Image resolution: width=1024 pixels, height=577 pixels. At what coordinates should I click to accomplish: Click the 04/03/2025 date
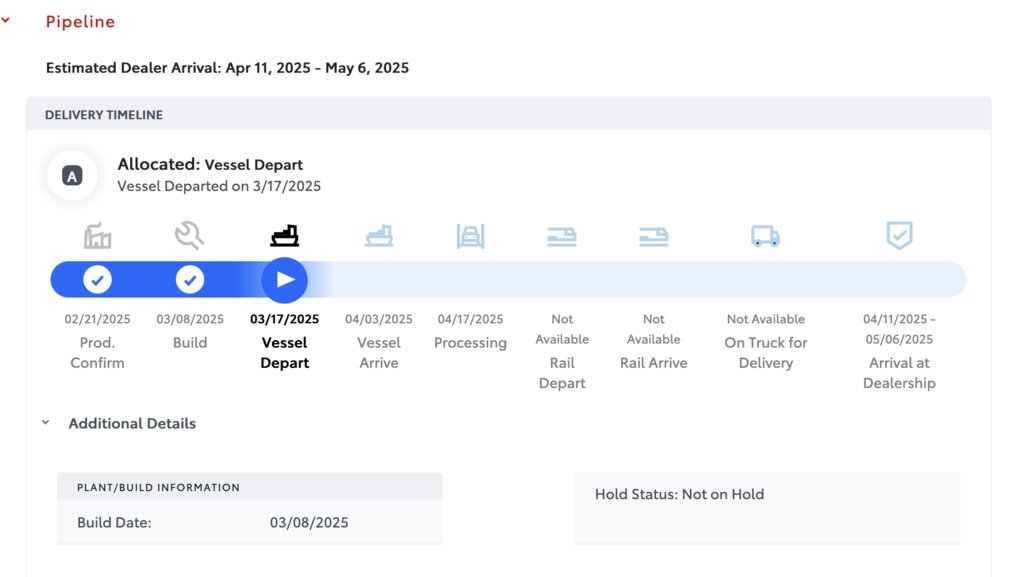point(379,319)
